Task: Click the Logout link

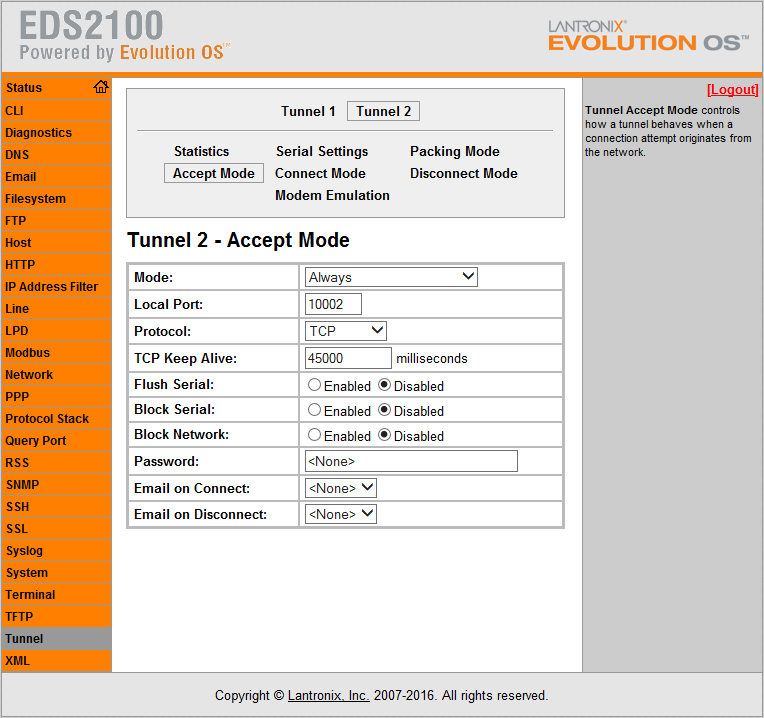Action: click(x=732, y=90)
